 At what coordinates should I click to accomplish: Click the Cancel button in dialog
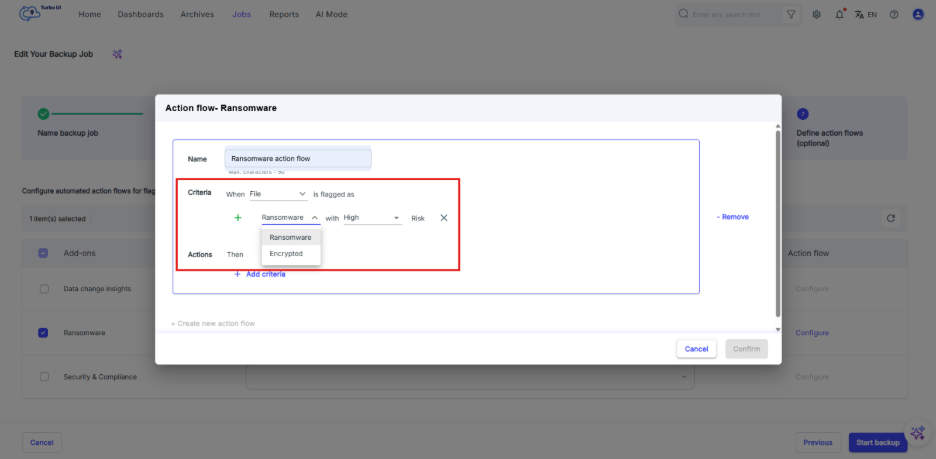click(x=696, y=349)
